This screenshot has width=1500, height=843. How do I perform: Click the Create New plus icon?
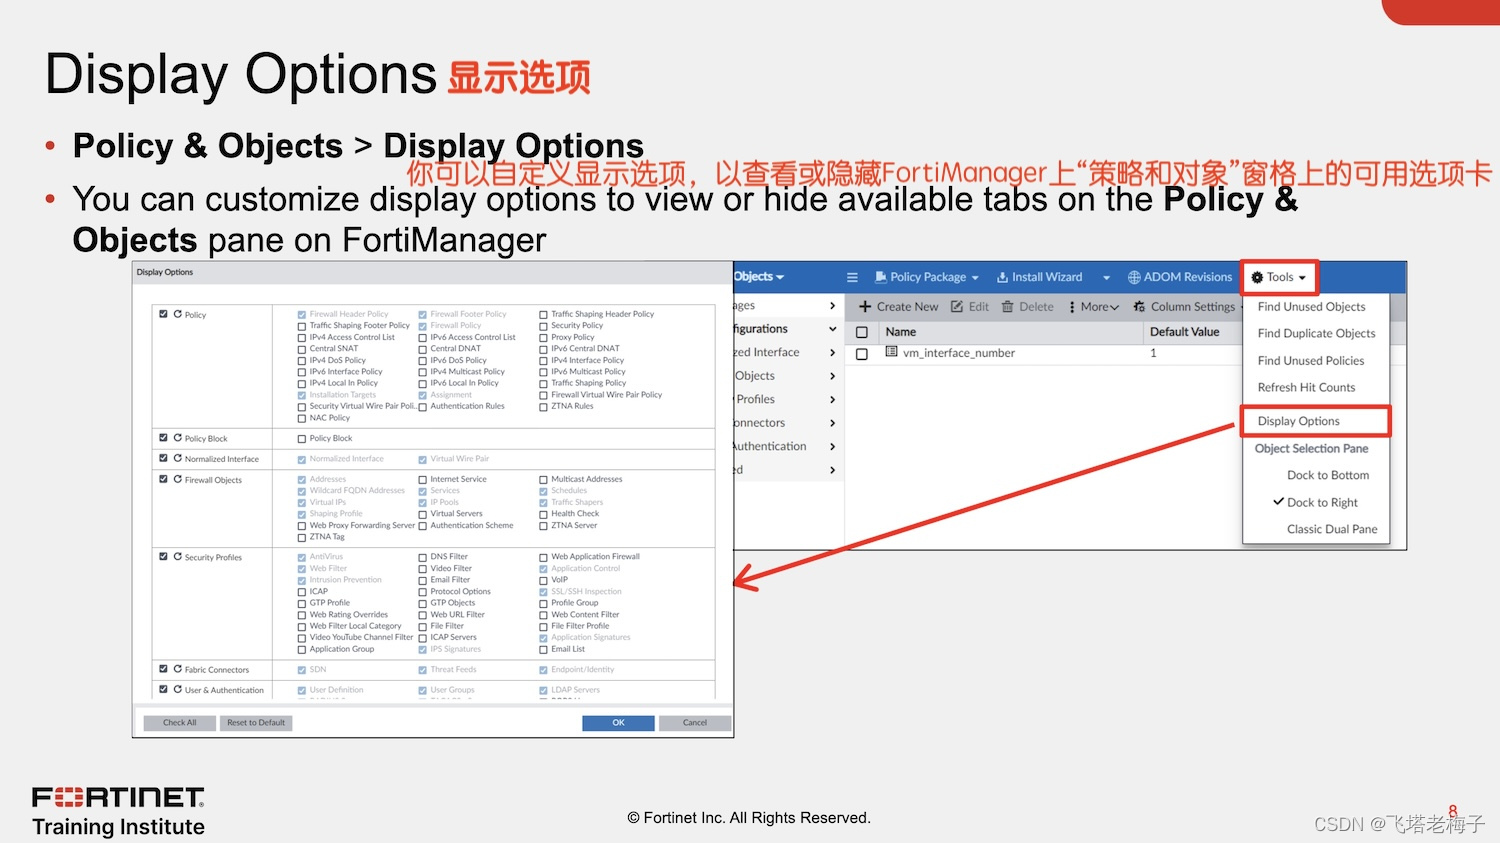865,306
